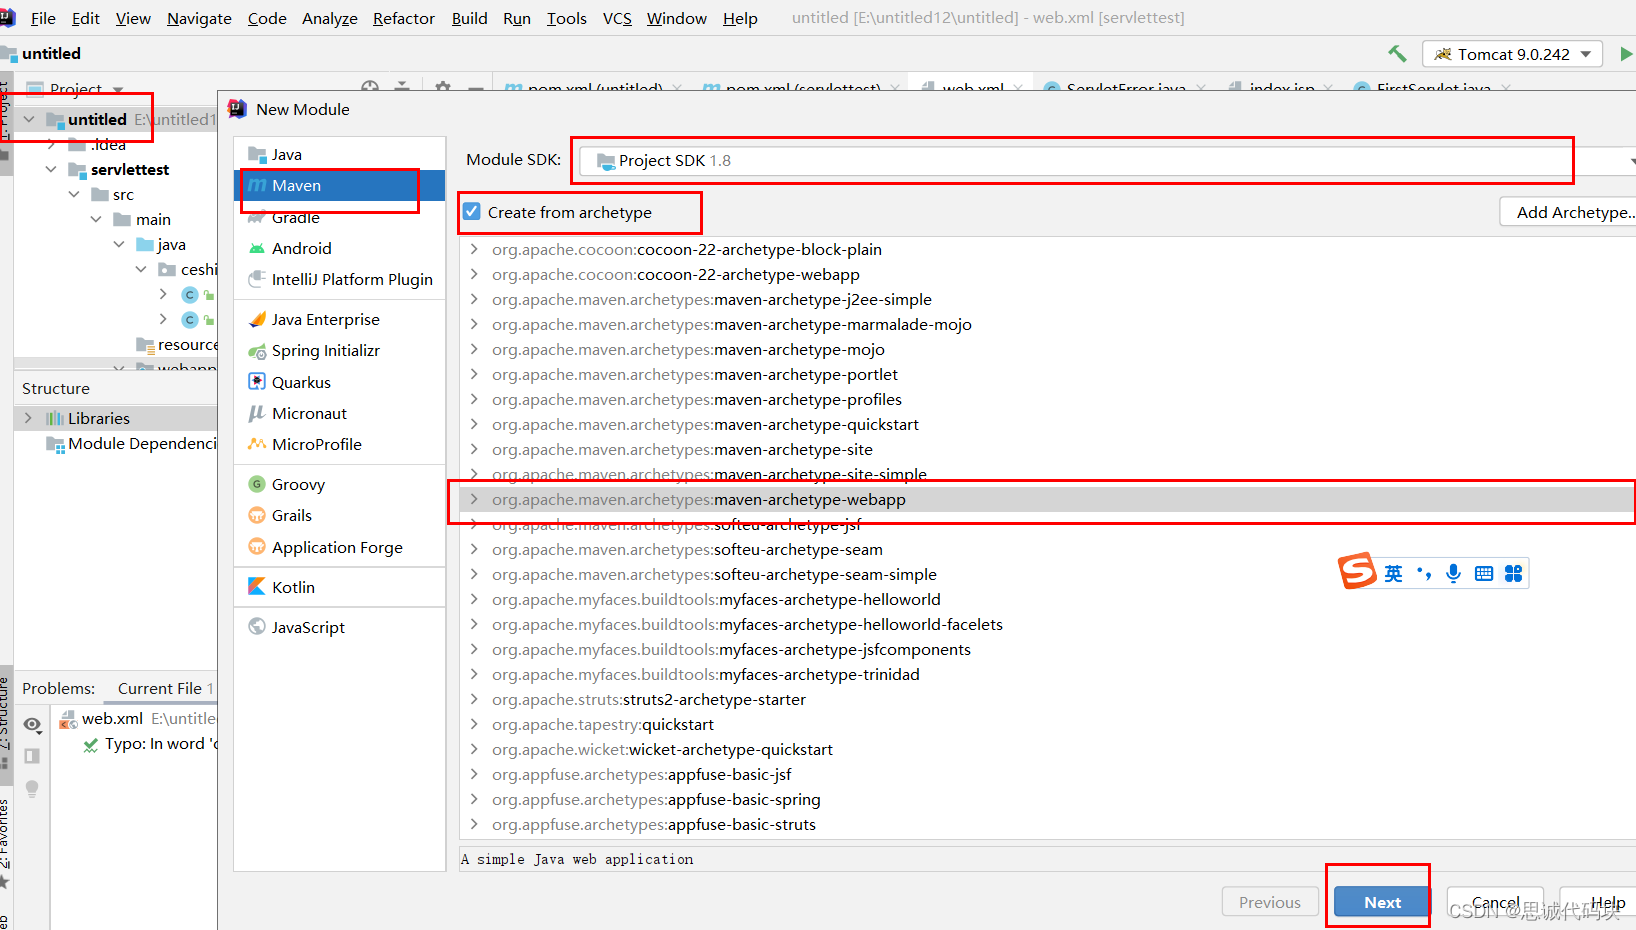Select myfaces-archetype-trinidad archetype row
1636x930 pixels.
pyautogui.click(x=1047, y=674)
